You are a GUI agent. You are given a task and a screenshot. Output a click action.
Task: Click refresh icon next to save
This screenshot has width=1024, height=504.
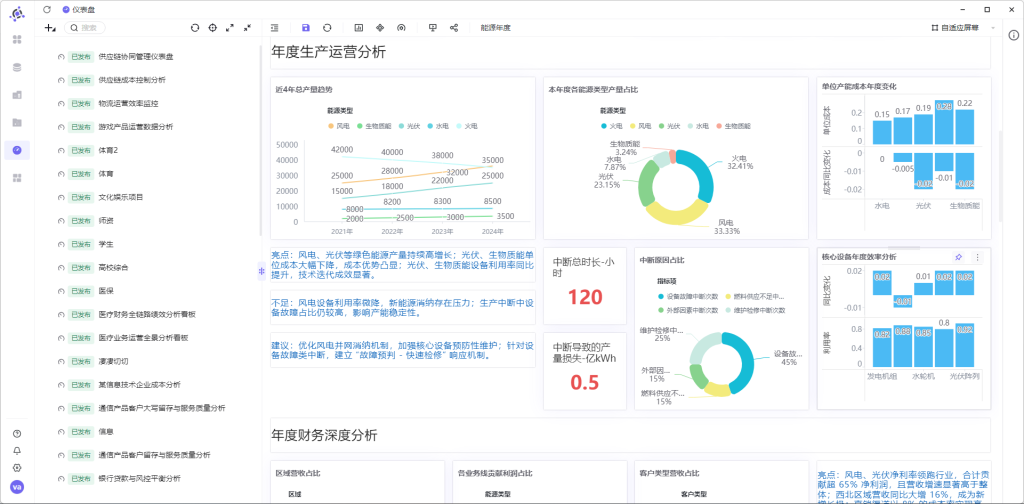[x=327, y=28]
